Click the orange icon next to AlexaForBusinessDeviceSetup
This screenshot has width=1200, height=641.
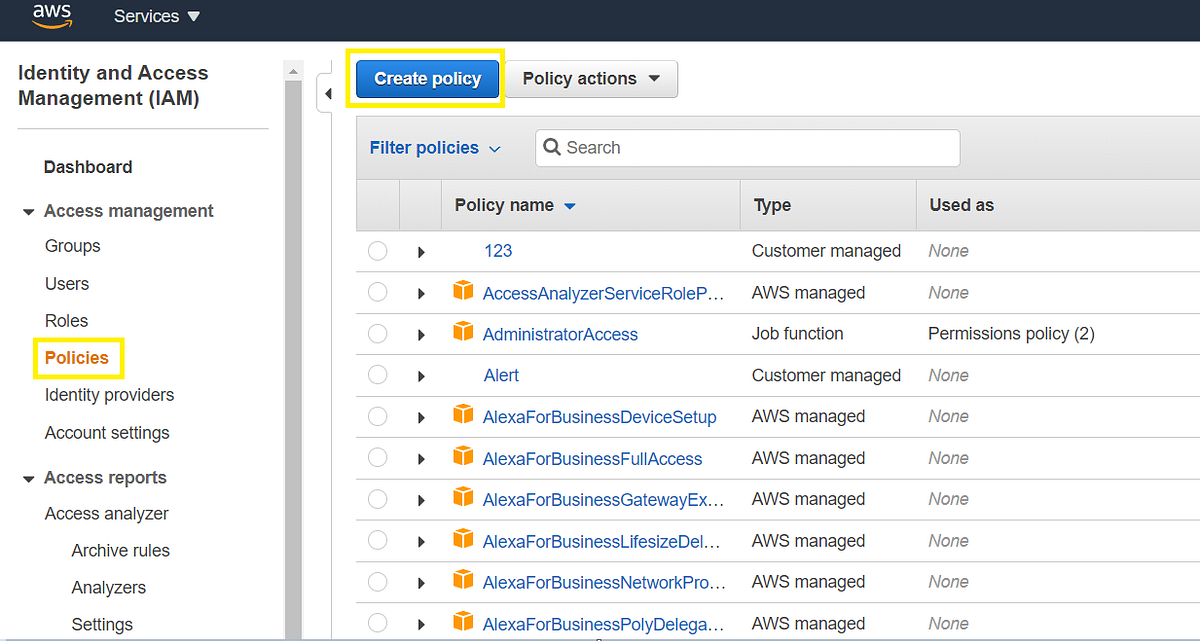pyautogui.click(x=463, y=416)
